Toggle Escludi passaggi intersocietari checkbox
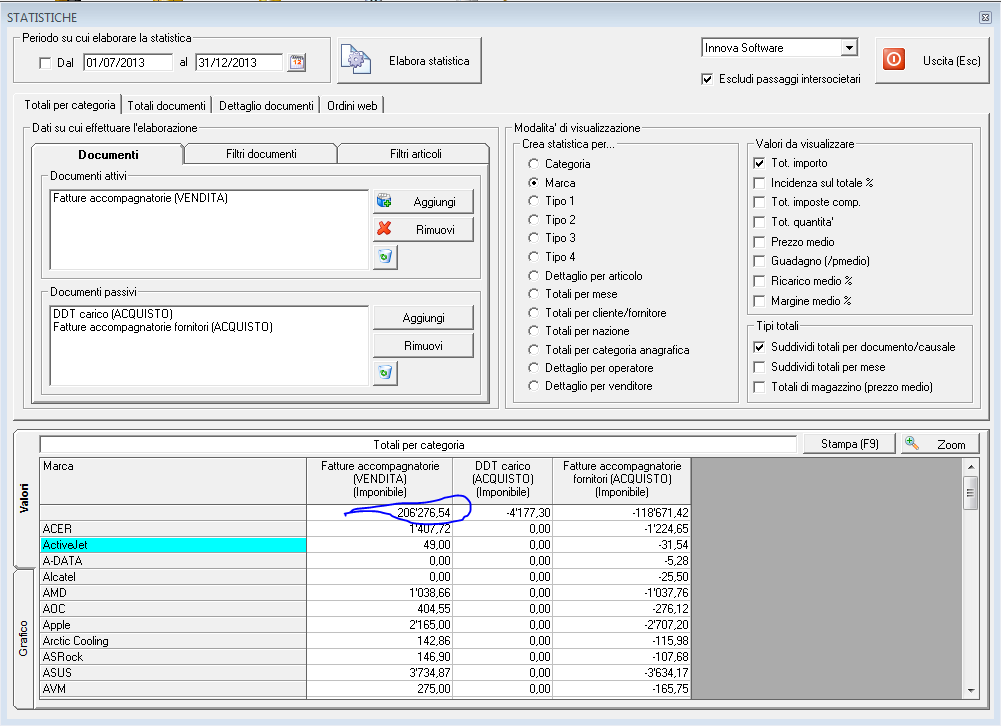This screenshot has height=726, width=1001. point(708,79)
